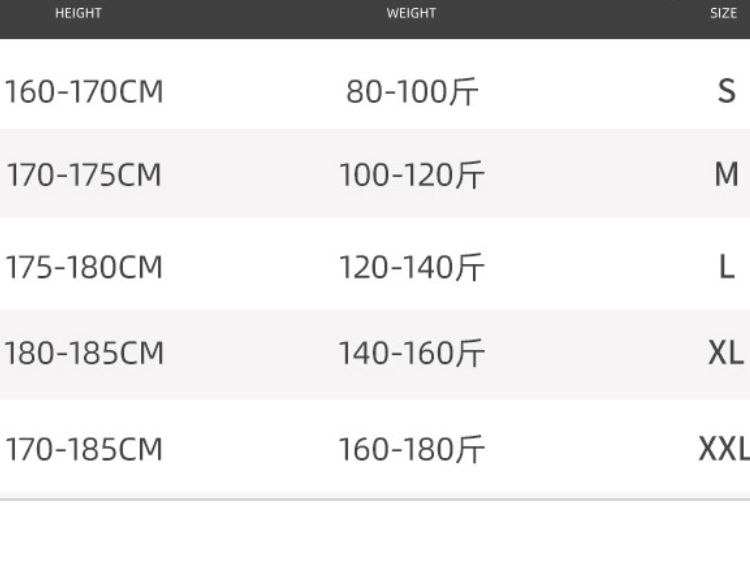Click the 160-180斤 weight value

[x=411, y=449]
